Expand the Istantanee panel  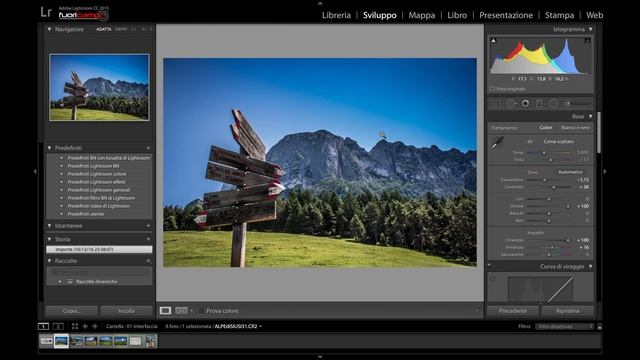point(49,226)
